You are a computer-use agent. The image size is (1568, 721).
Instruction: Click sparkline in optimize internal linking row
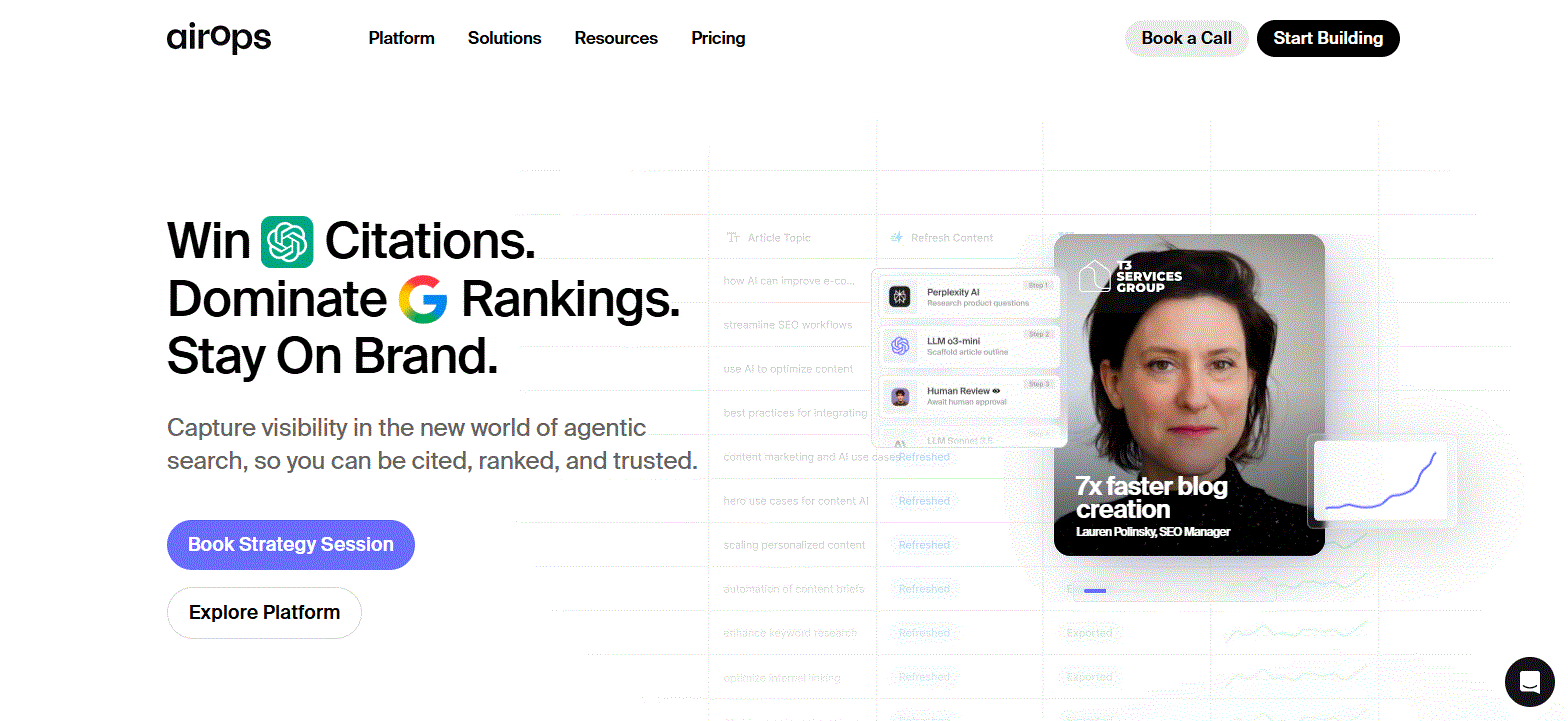coord(1296,676)
